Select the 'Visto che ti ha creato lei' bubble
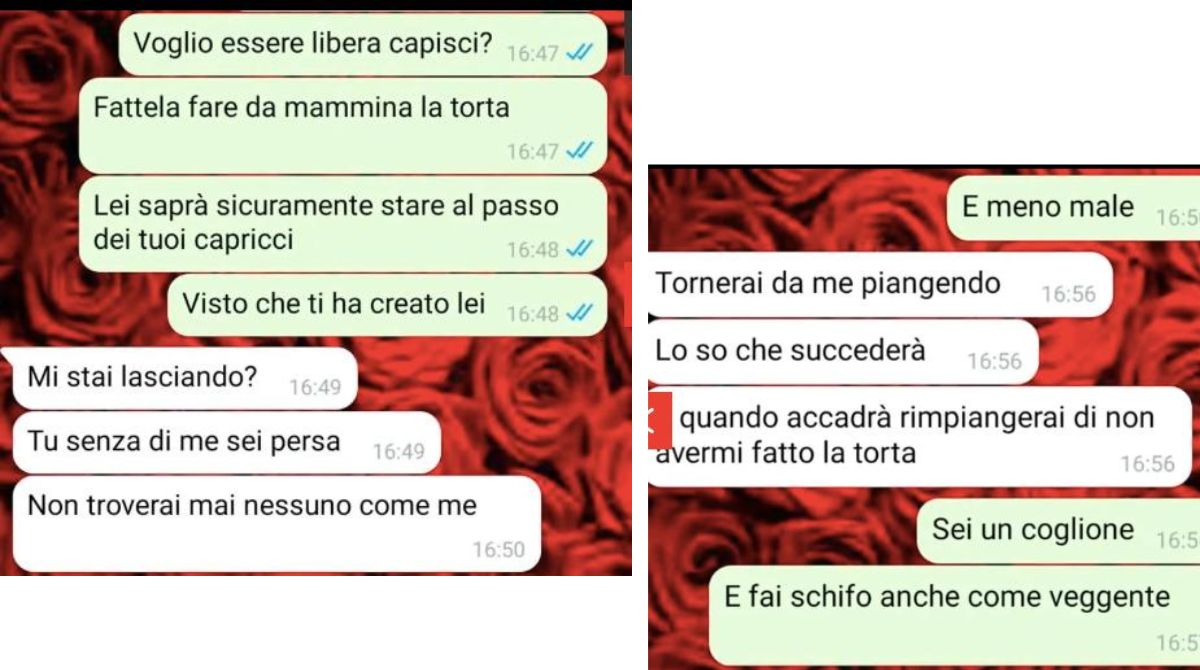This screenshot has width=1200, height=670. click(387, 306)
